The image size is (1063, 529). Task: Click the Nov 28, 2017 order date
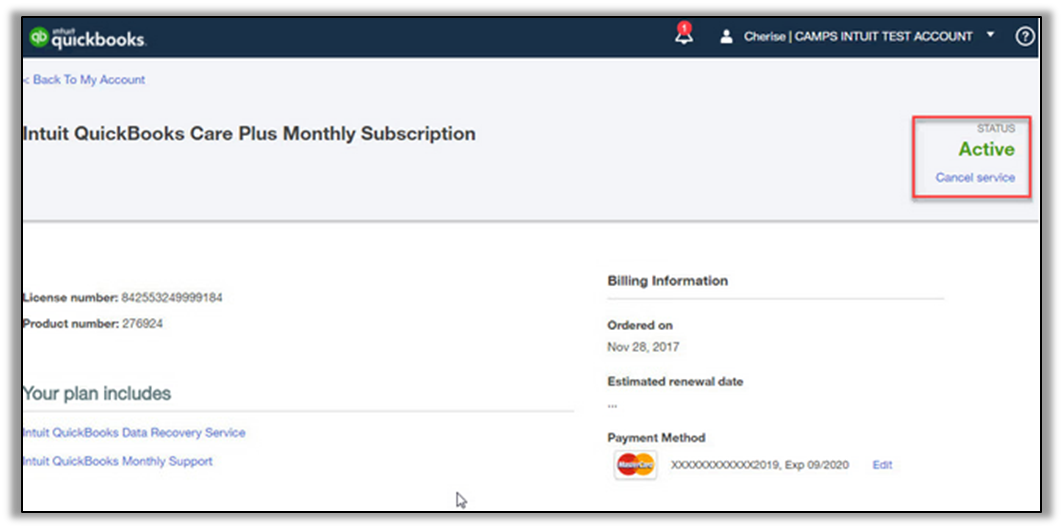[x=643, y=347]
